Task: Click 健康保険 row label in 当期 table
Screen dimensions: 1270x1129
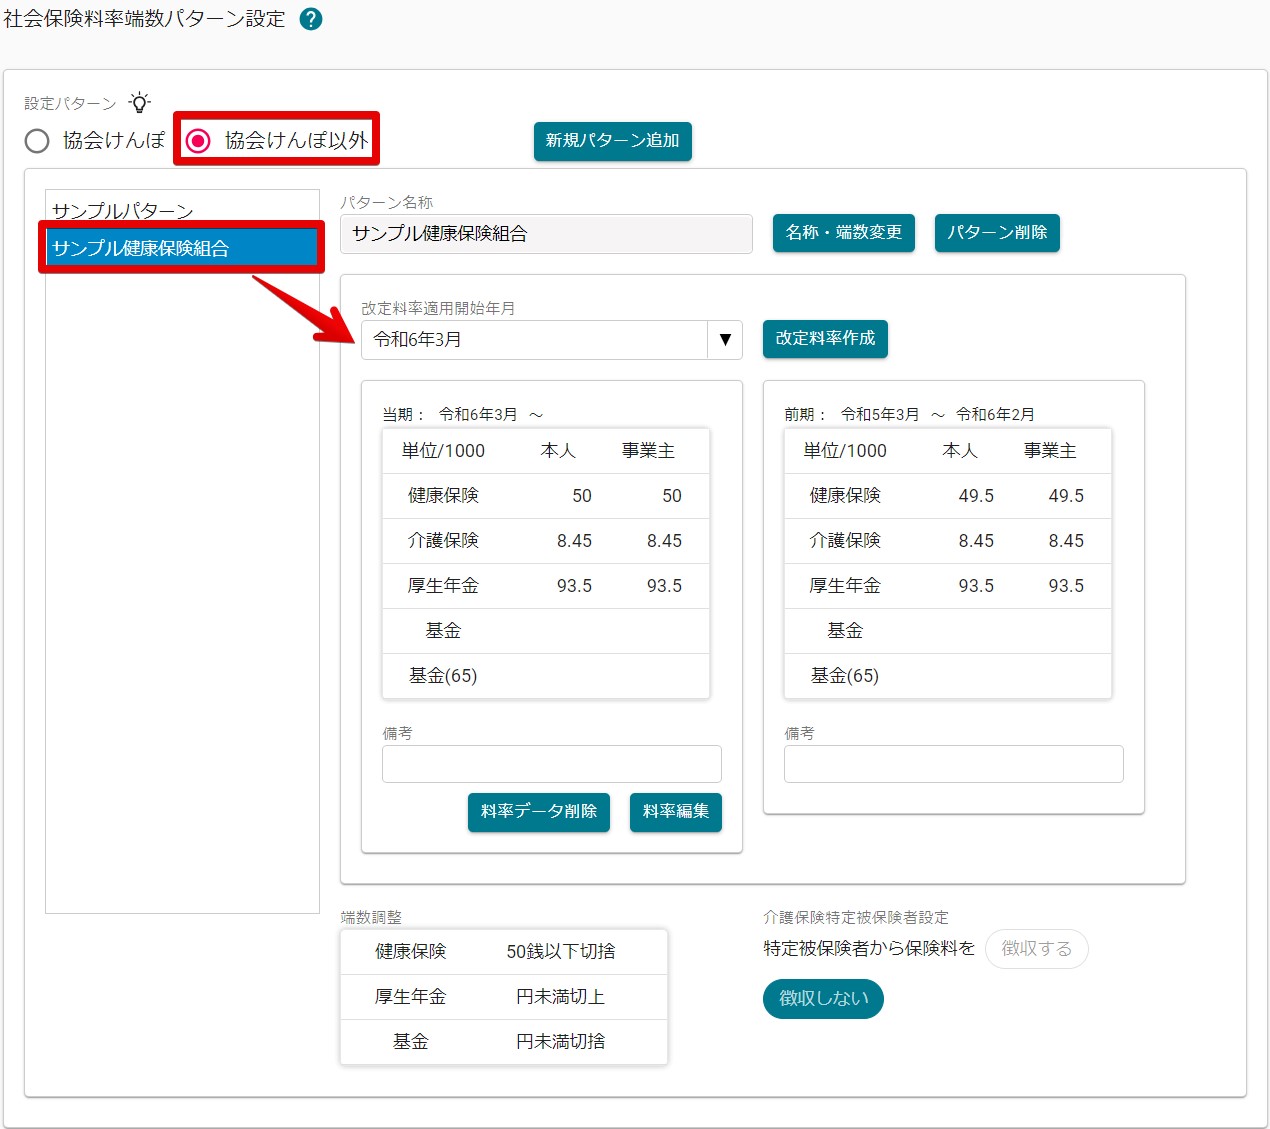Action: click(443, 496)
